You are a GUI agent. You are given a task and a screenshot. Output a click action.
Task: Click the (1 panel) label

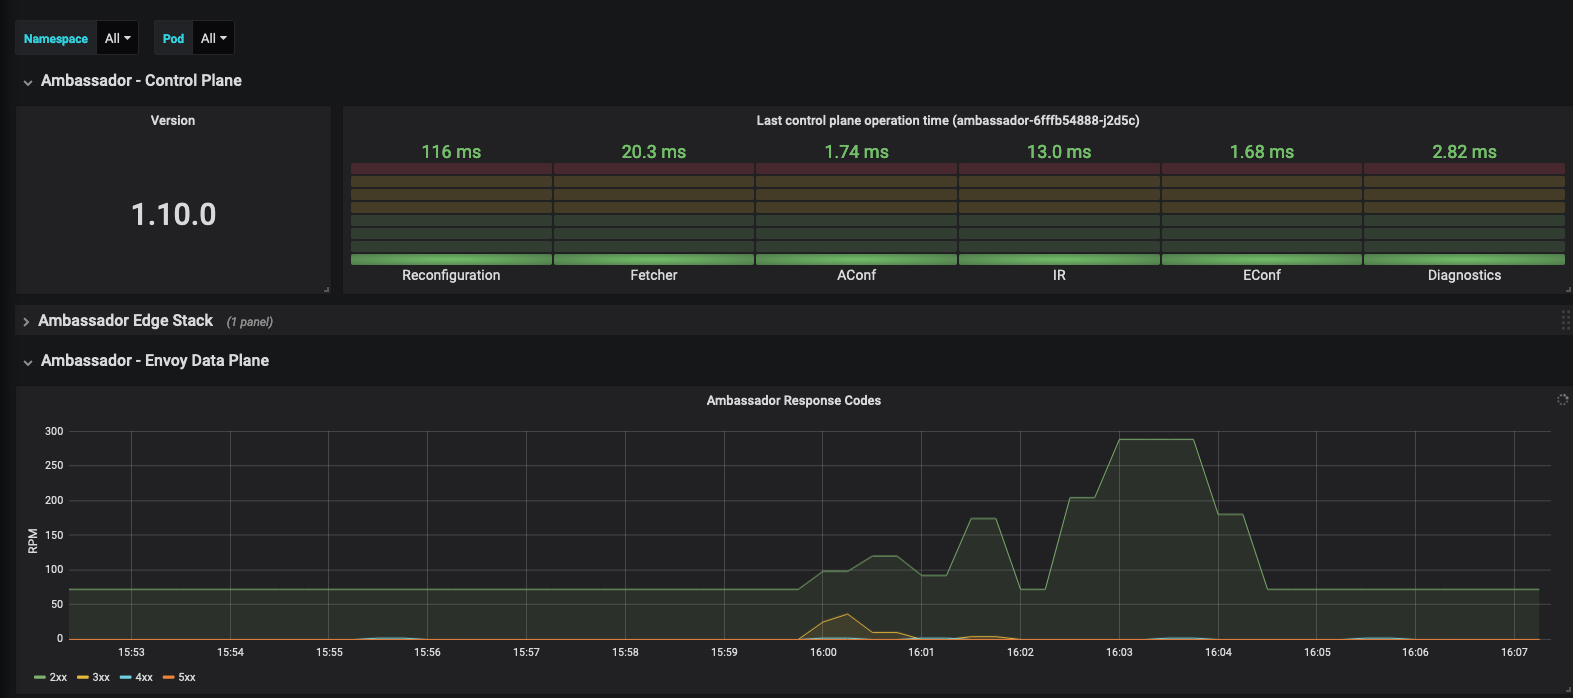click(250, 322)
